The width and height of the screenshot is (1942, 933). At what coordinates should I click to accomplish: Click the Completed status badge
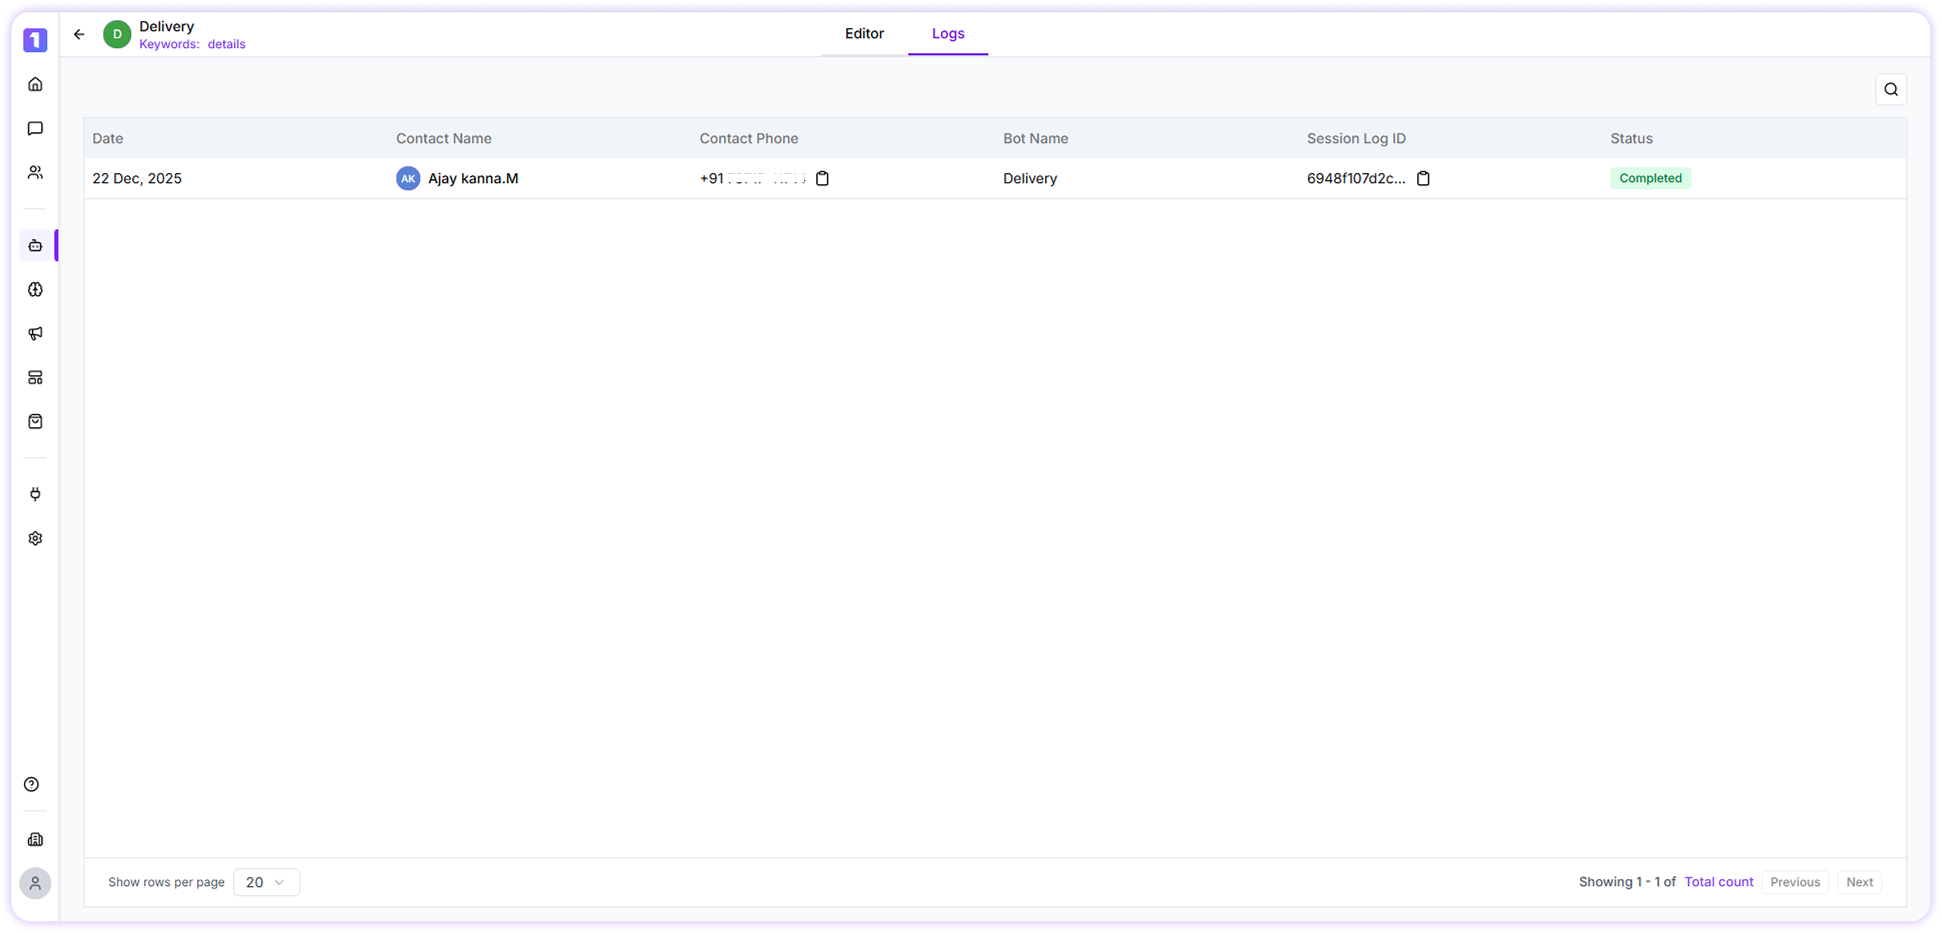(x=1650, y=179)
